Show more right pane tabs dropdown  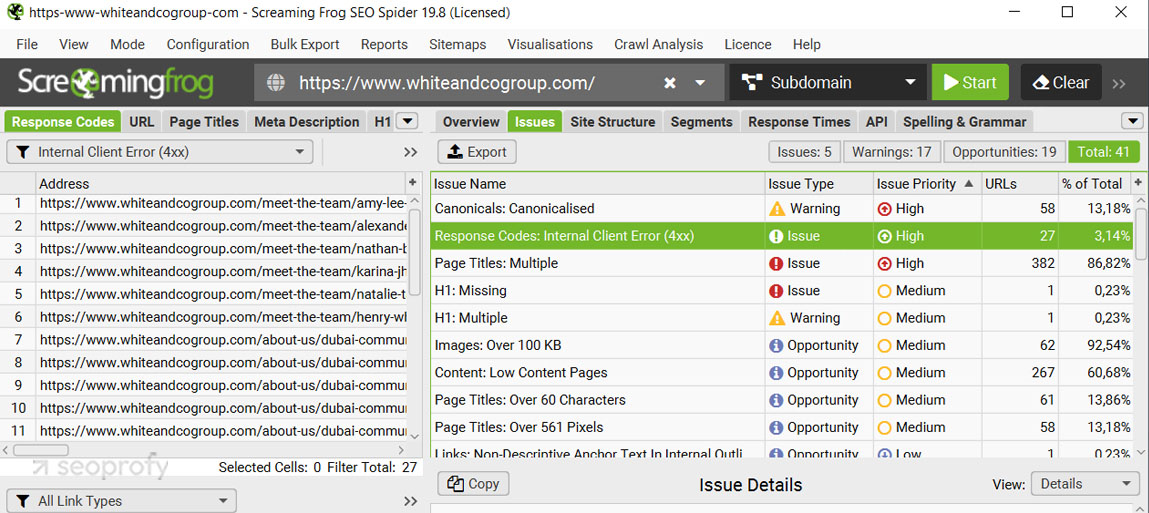(1133, 122)
